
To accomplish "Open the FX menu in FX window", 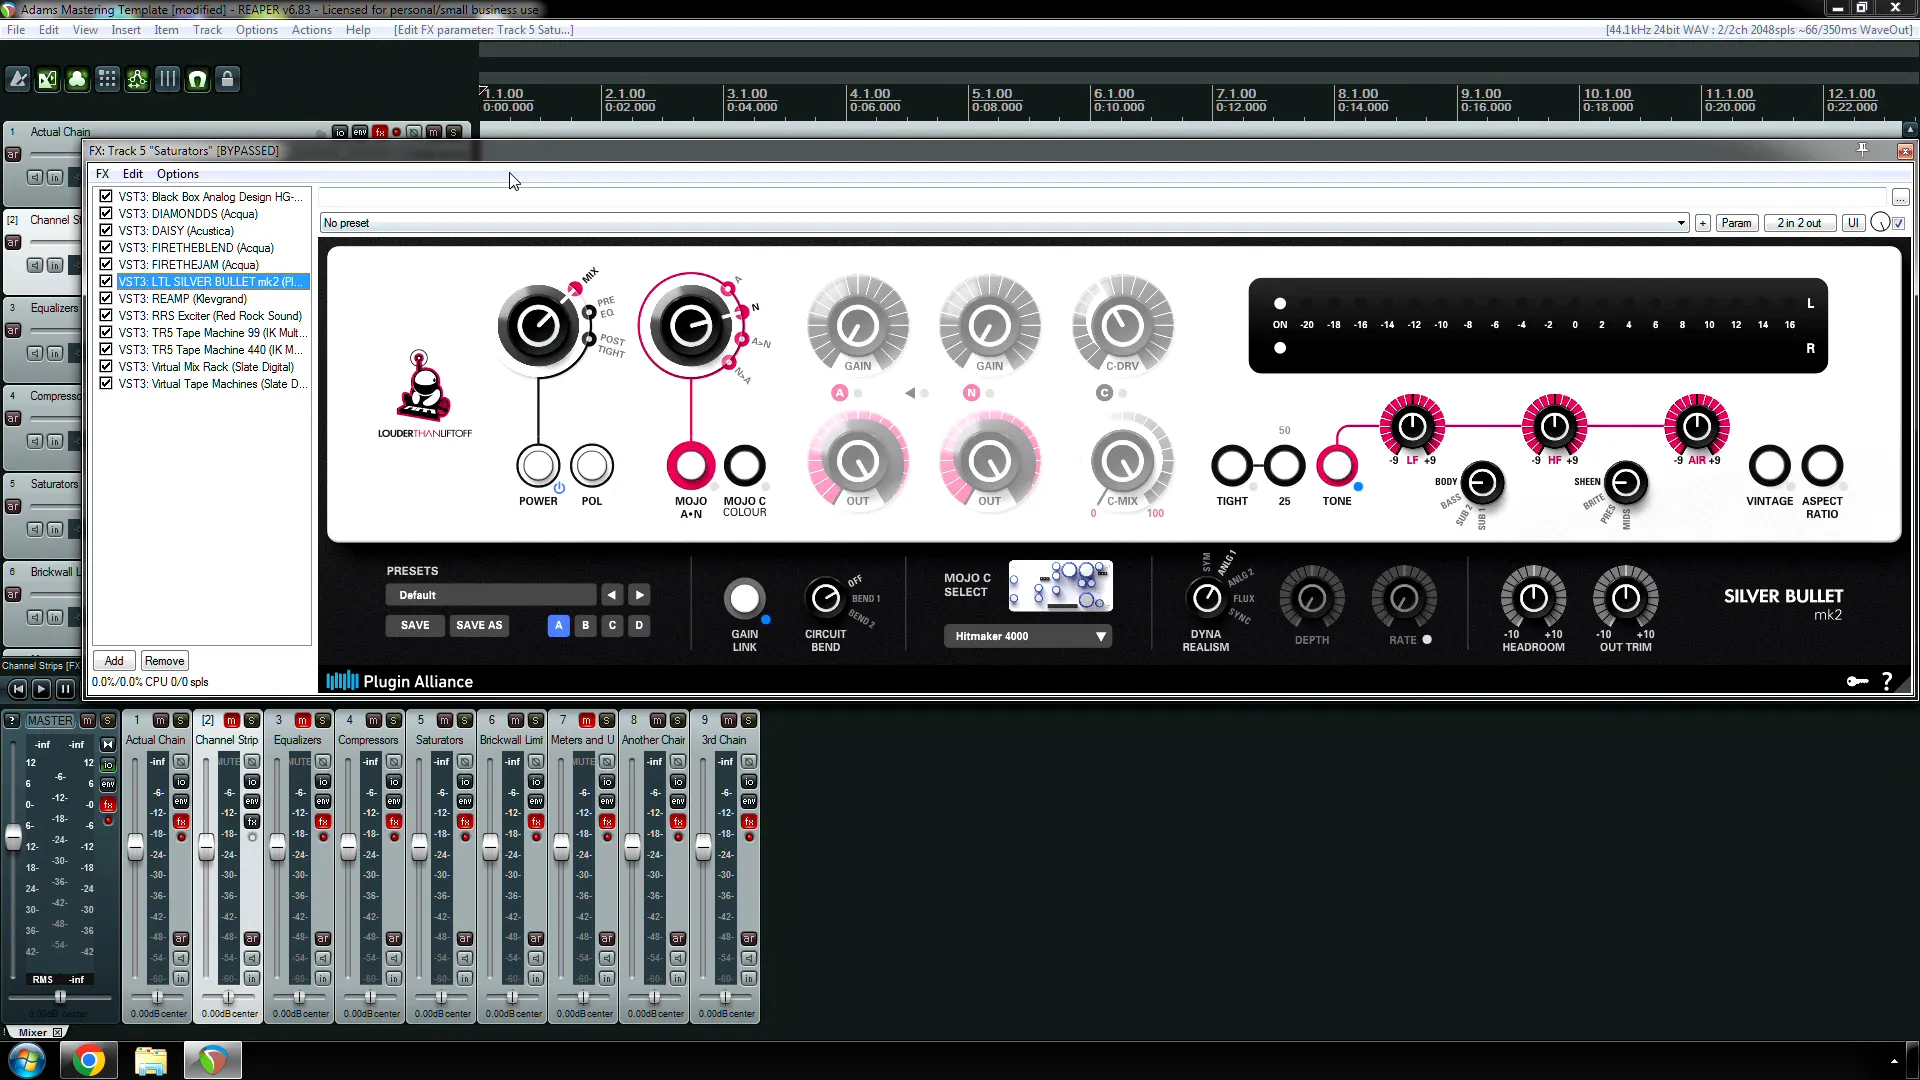I will (x=102, y=173).
